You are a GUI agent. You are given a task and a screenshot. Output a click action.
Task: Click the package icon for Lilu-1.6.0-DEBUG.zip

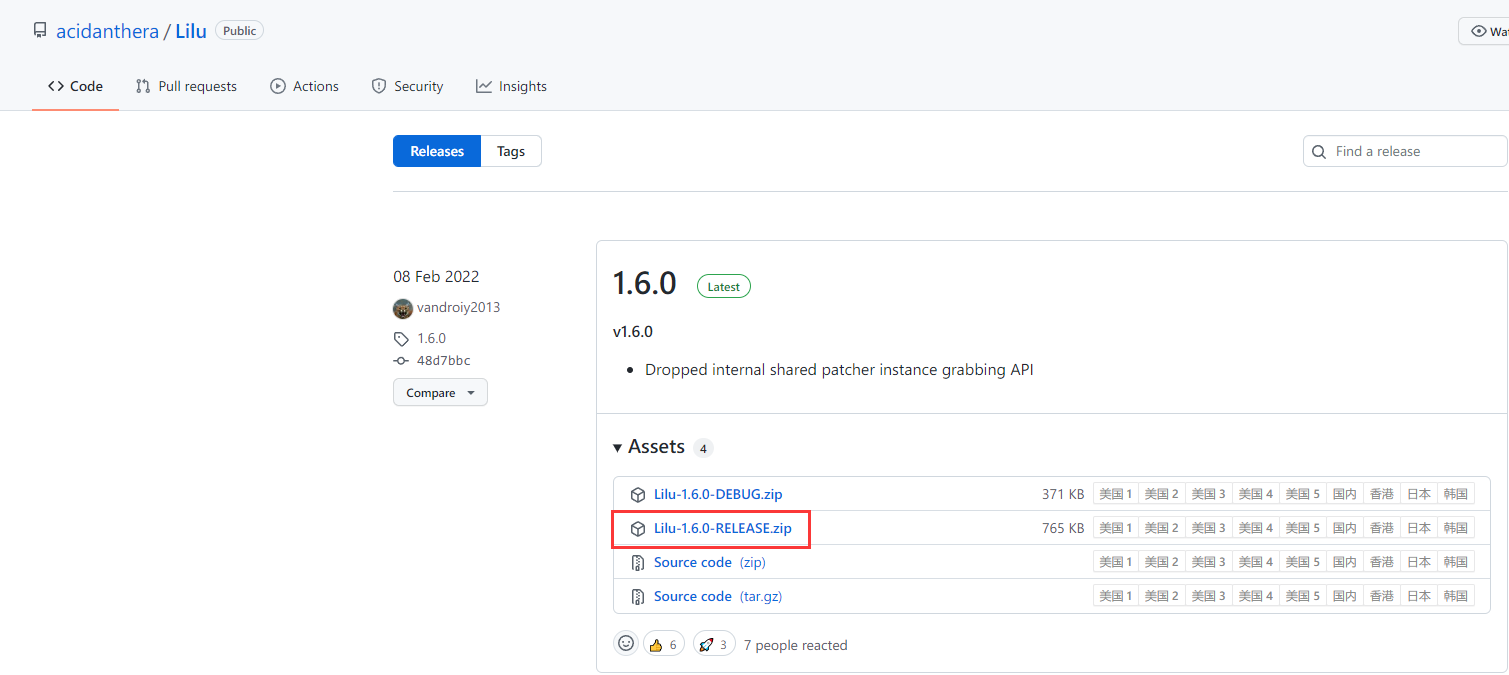(638, 494)
